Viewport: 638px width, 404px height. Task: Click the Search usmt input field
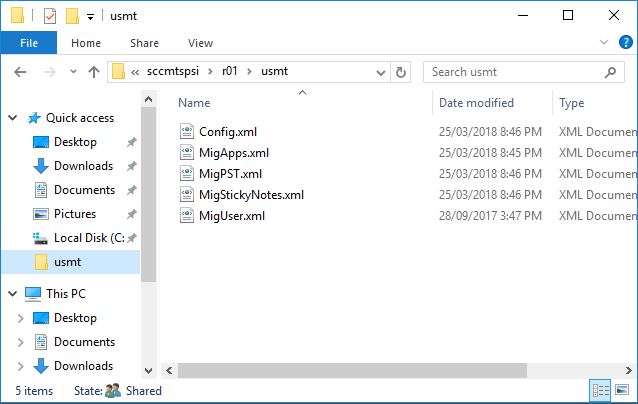[x=520, y=72]
